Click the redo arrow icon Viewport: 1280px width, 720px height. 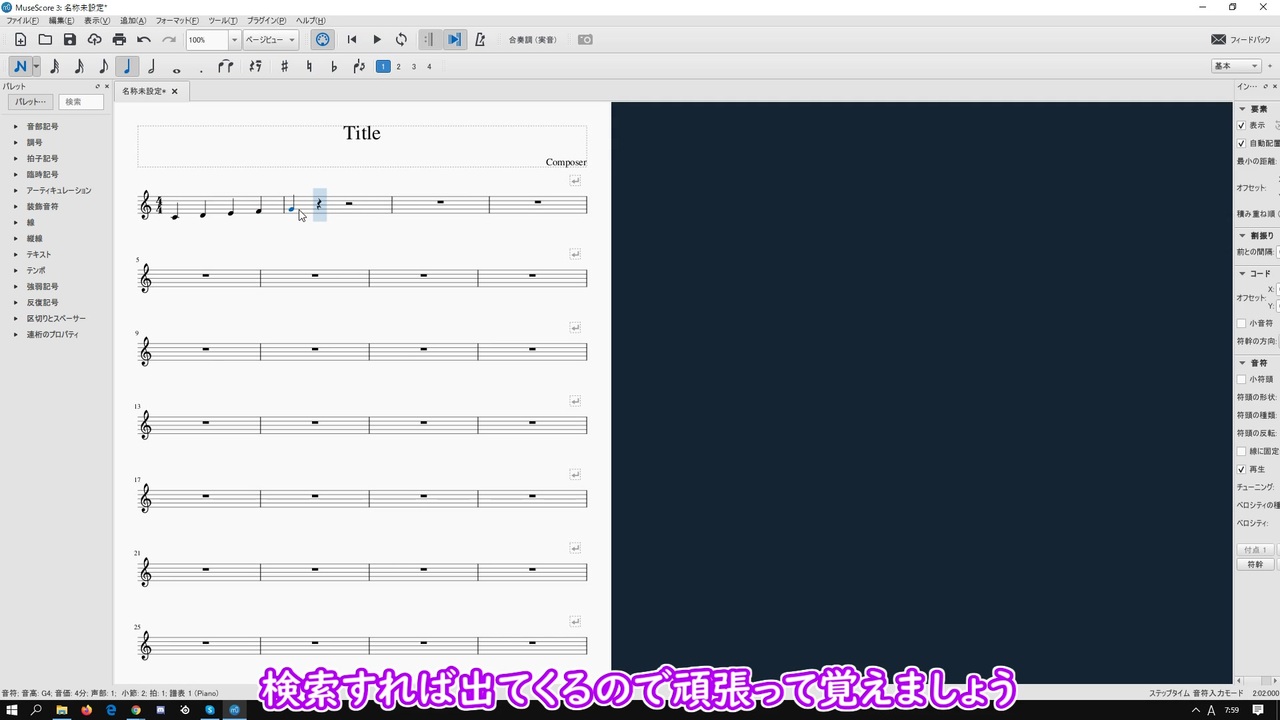click(x=168, y=40)
